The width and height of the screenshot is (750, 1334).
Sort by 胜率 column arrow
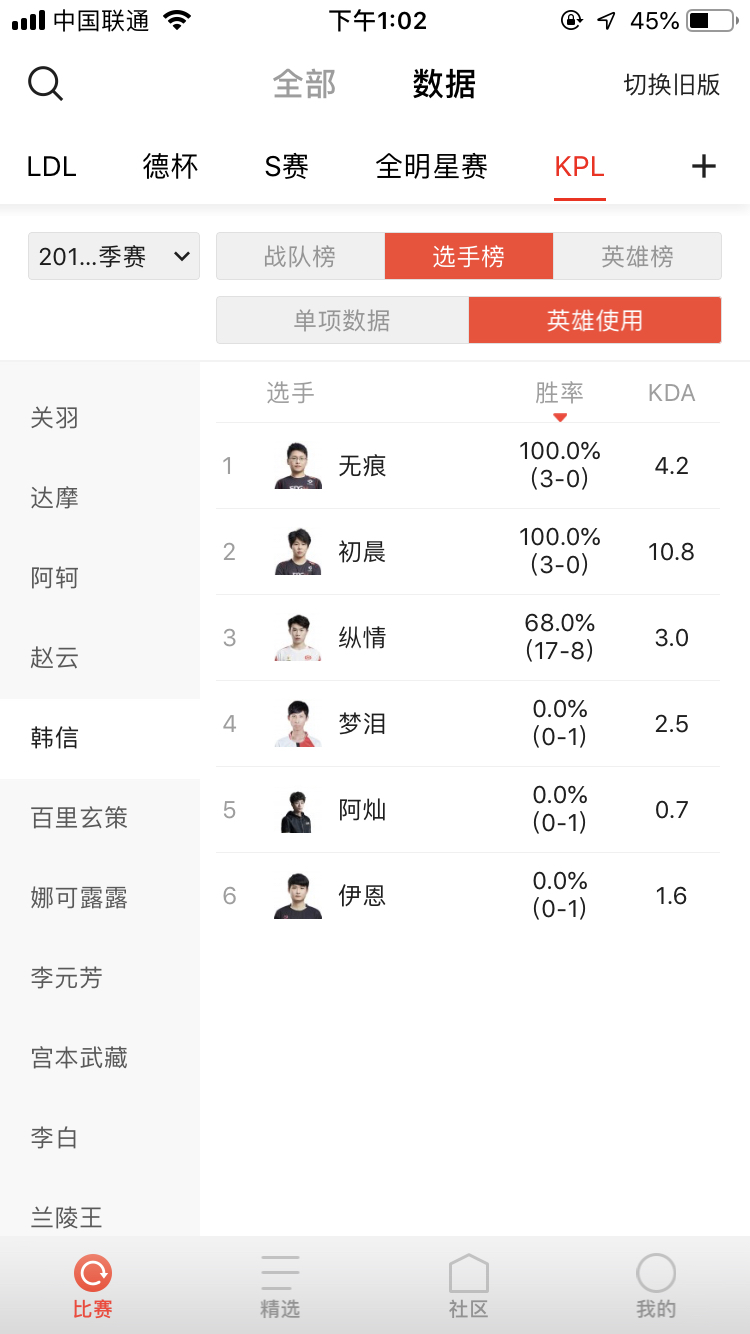pos(560,416)
